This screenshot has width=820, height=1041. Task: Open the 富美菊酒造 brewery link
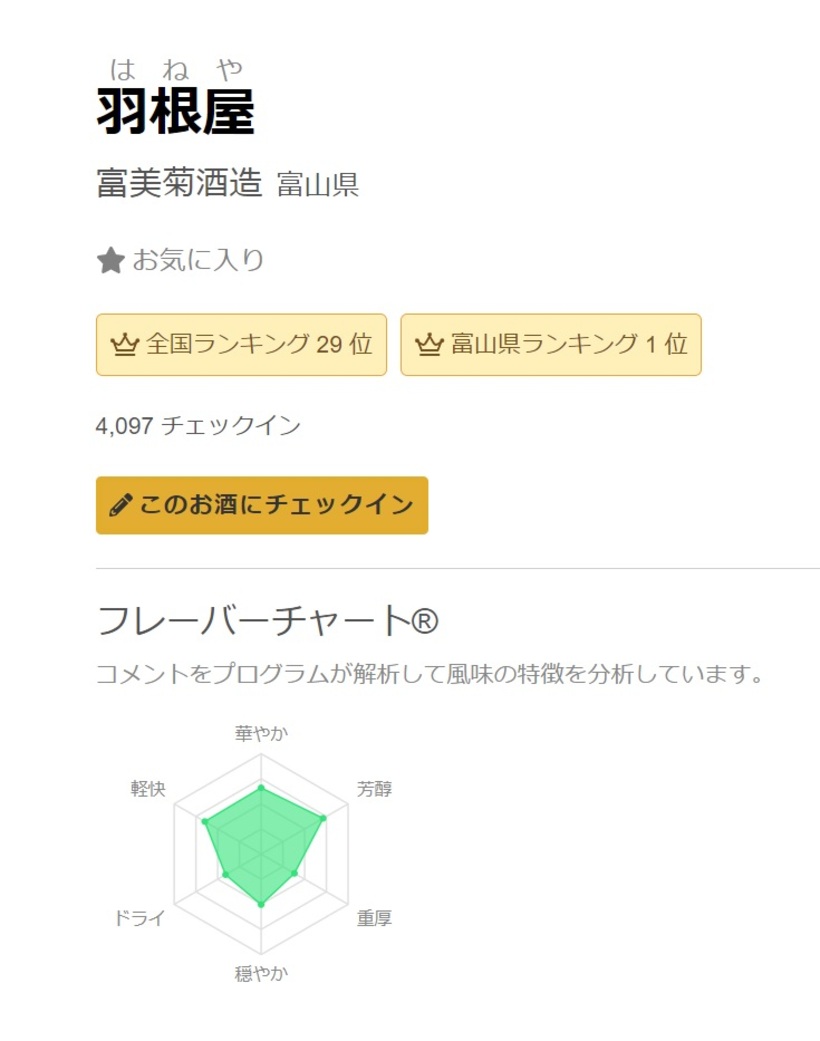point(179,183)
